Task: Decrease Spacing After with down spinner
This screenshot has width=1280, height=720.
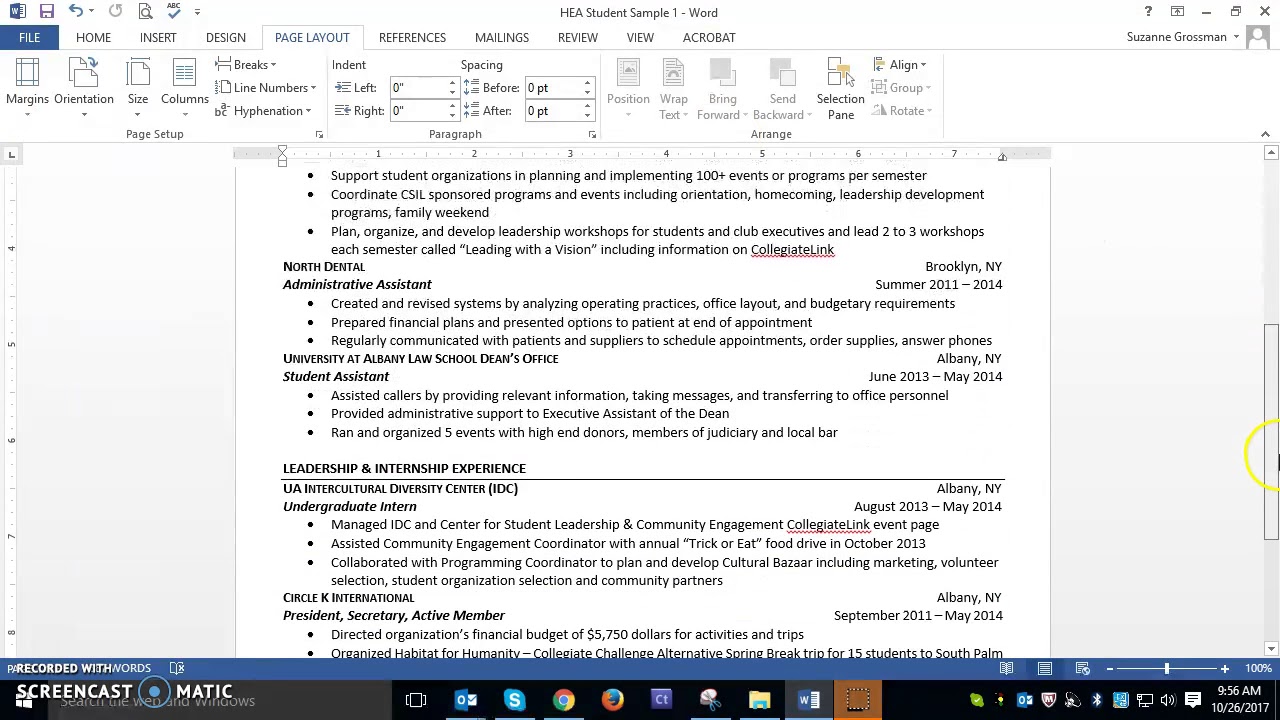Action: [588, 116]
